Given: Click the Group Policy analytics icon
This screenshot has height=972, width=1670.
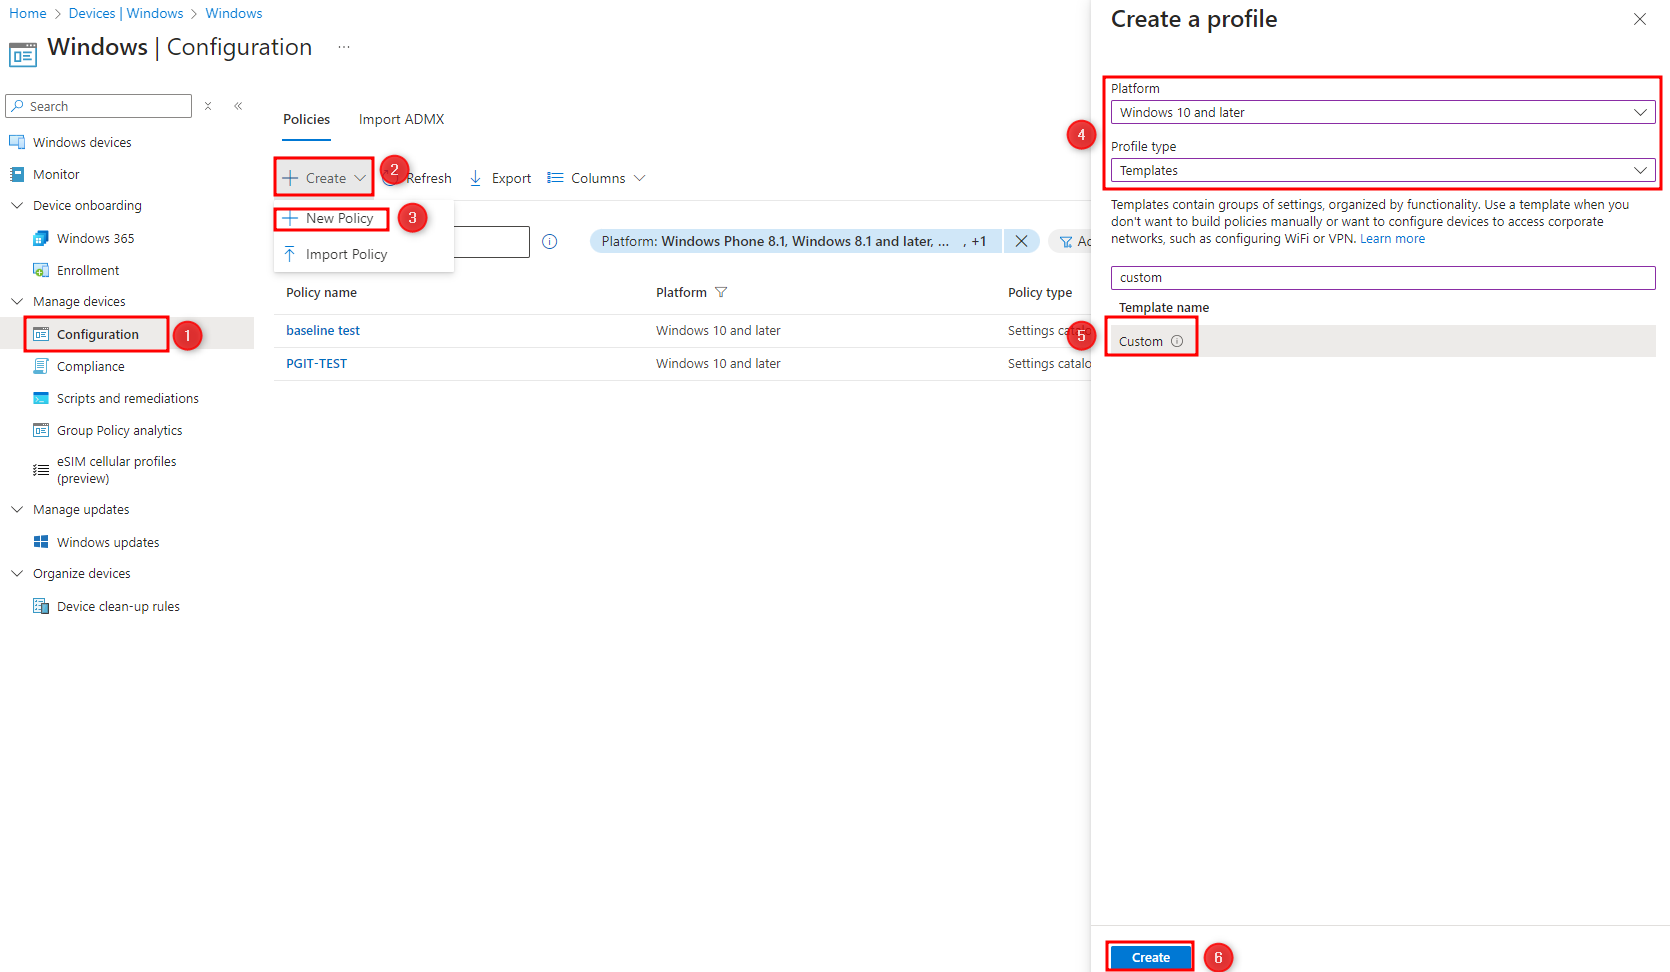Looking at the screenshot, I should (41, 430).
